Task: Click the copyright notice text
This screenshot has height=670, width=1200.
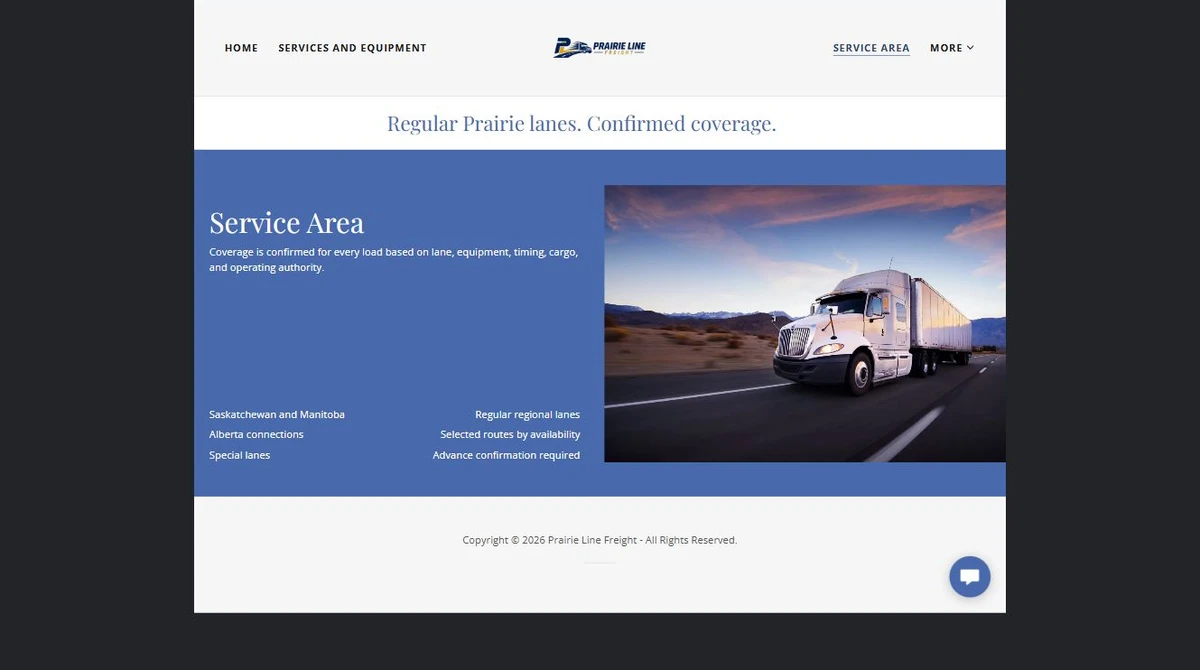Action: 600,540
